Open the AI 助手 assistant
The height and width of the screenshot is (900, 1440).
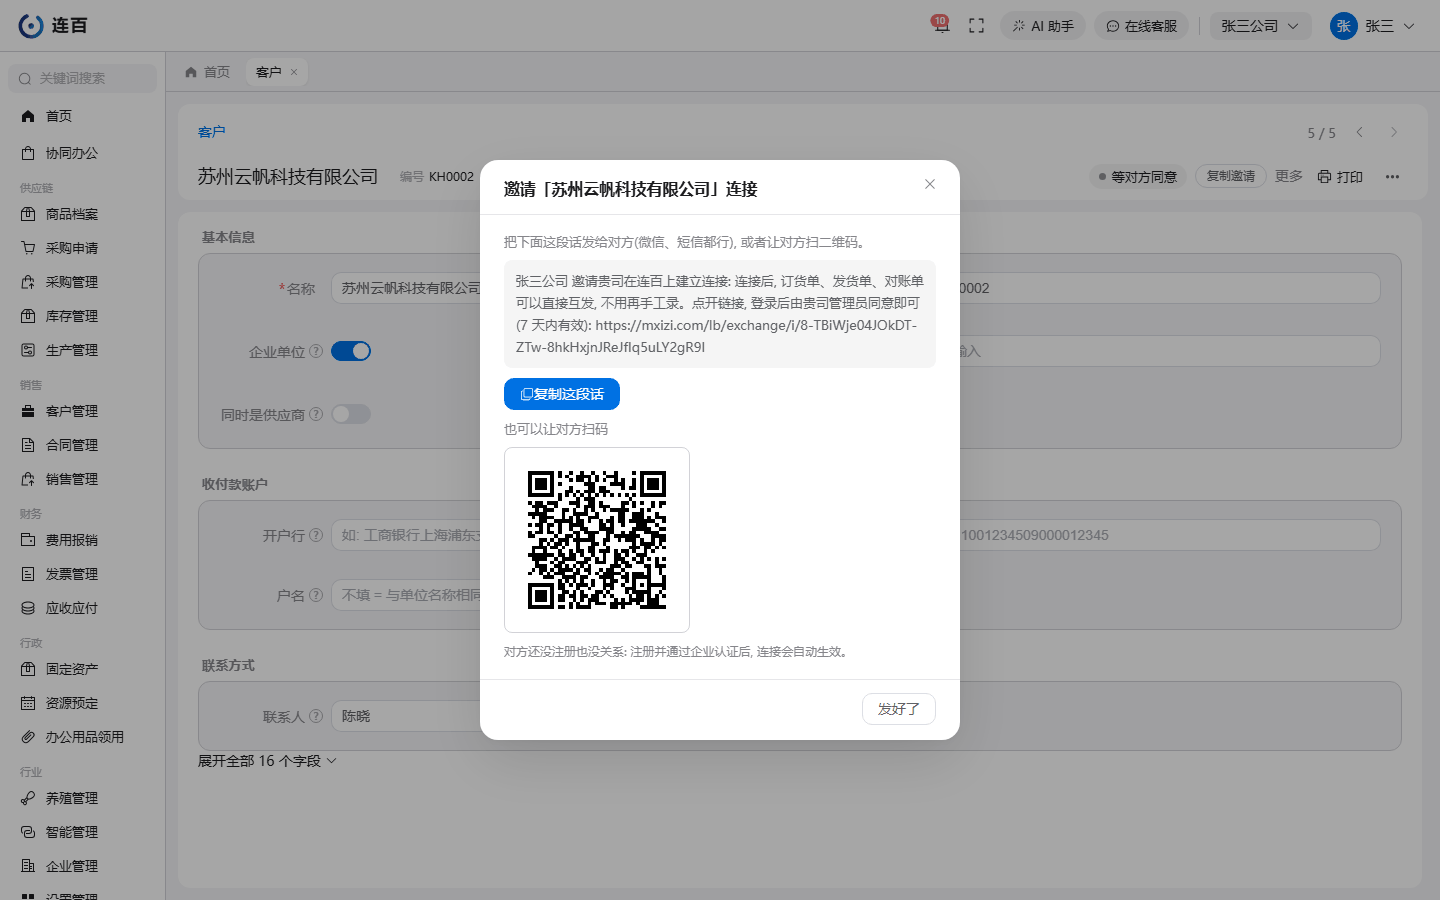click(1043, 26)
